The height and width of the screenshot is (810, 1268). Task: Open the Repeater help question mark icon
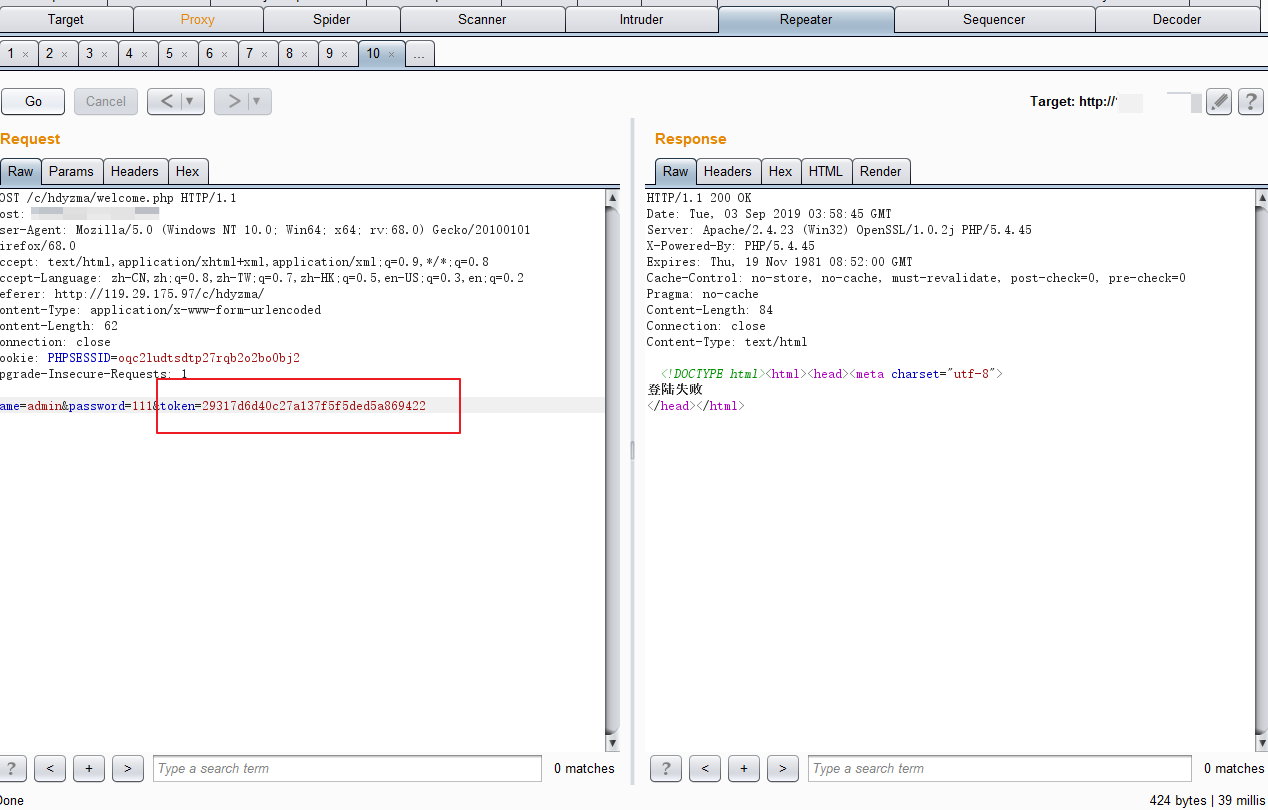[1250, 101]
